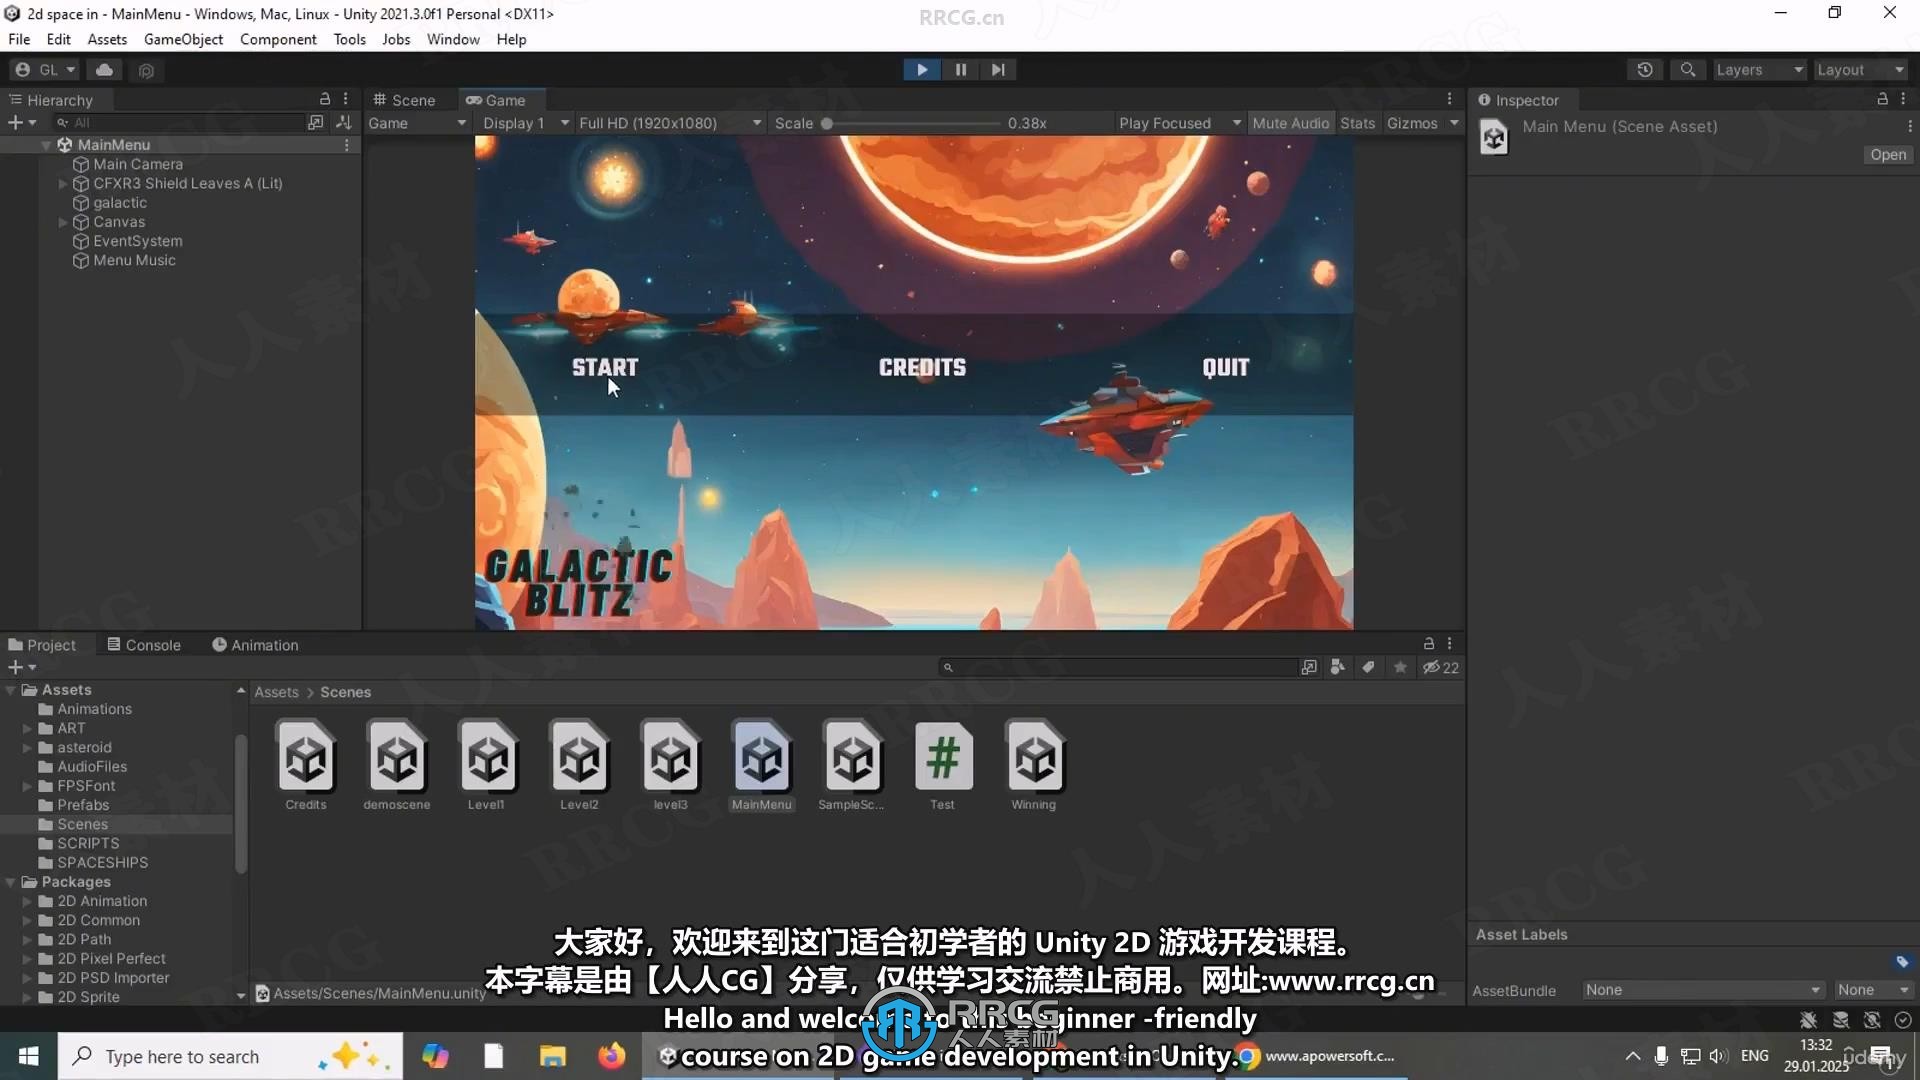Click Project search by label icon

pos(1368,667)
